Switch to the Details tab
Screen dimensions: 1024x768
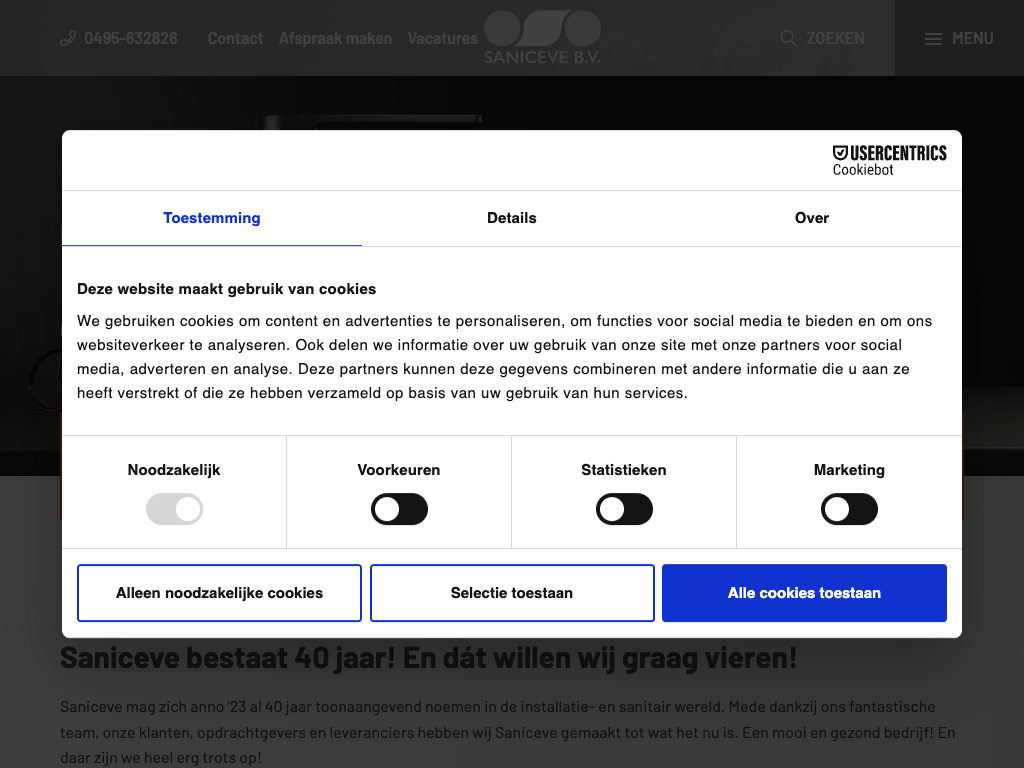pyautogui.click(x=512, y=218)
